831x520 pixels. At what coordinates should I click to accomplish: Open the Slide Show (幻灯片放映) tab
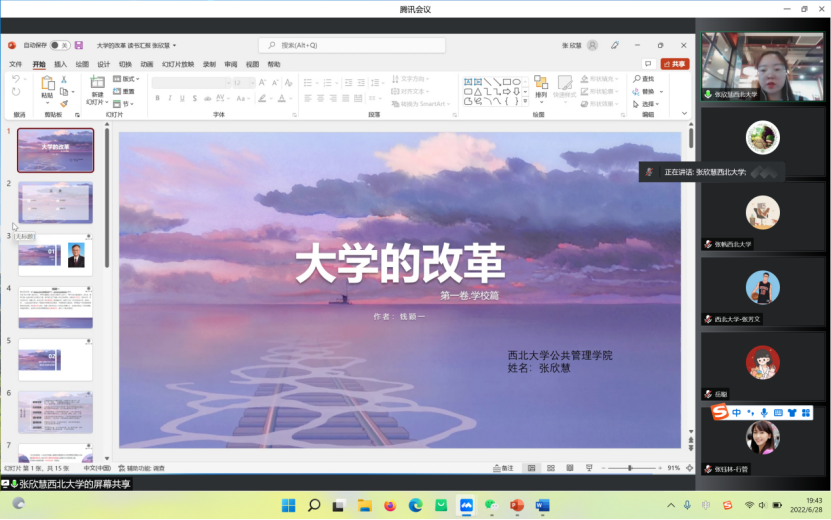coord(181,64)
